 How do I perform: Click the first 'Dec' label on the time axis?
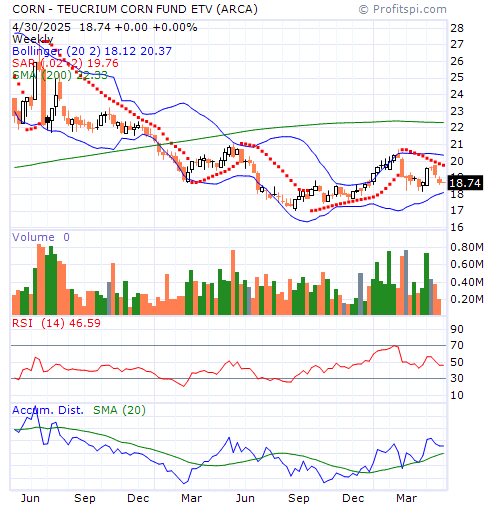click(x=138, y=498)
